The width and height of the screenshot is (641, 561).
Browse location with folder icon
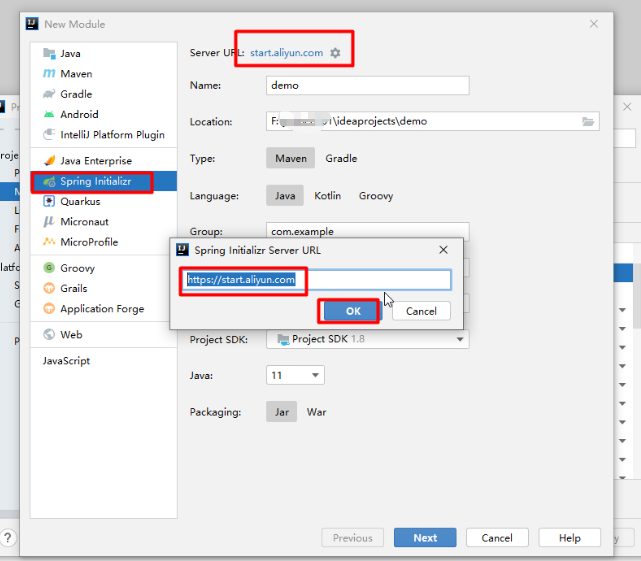click(588, 121)
